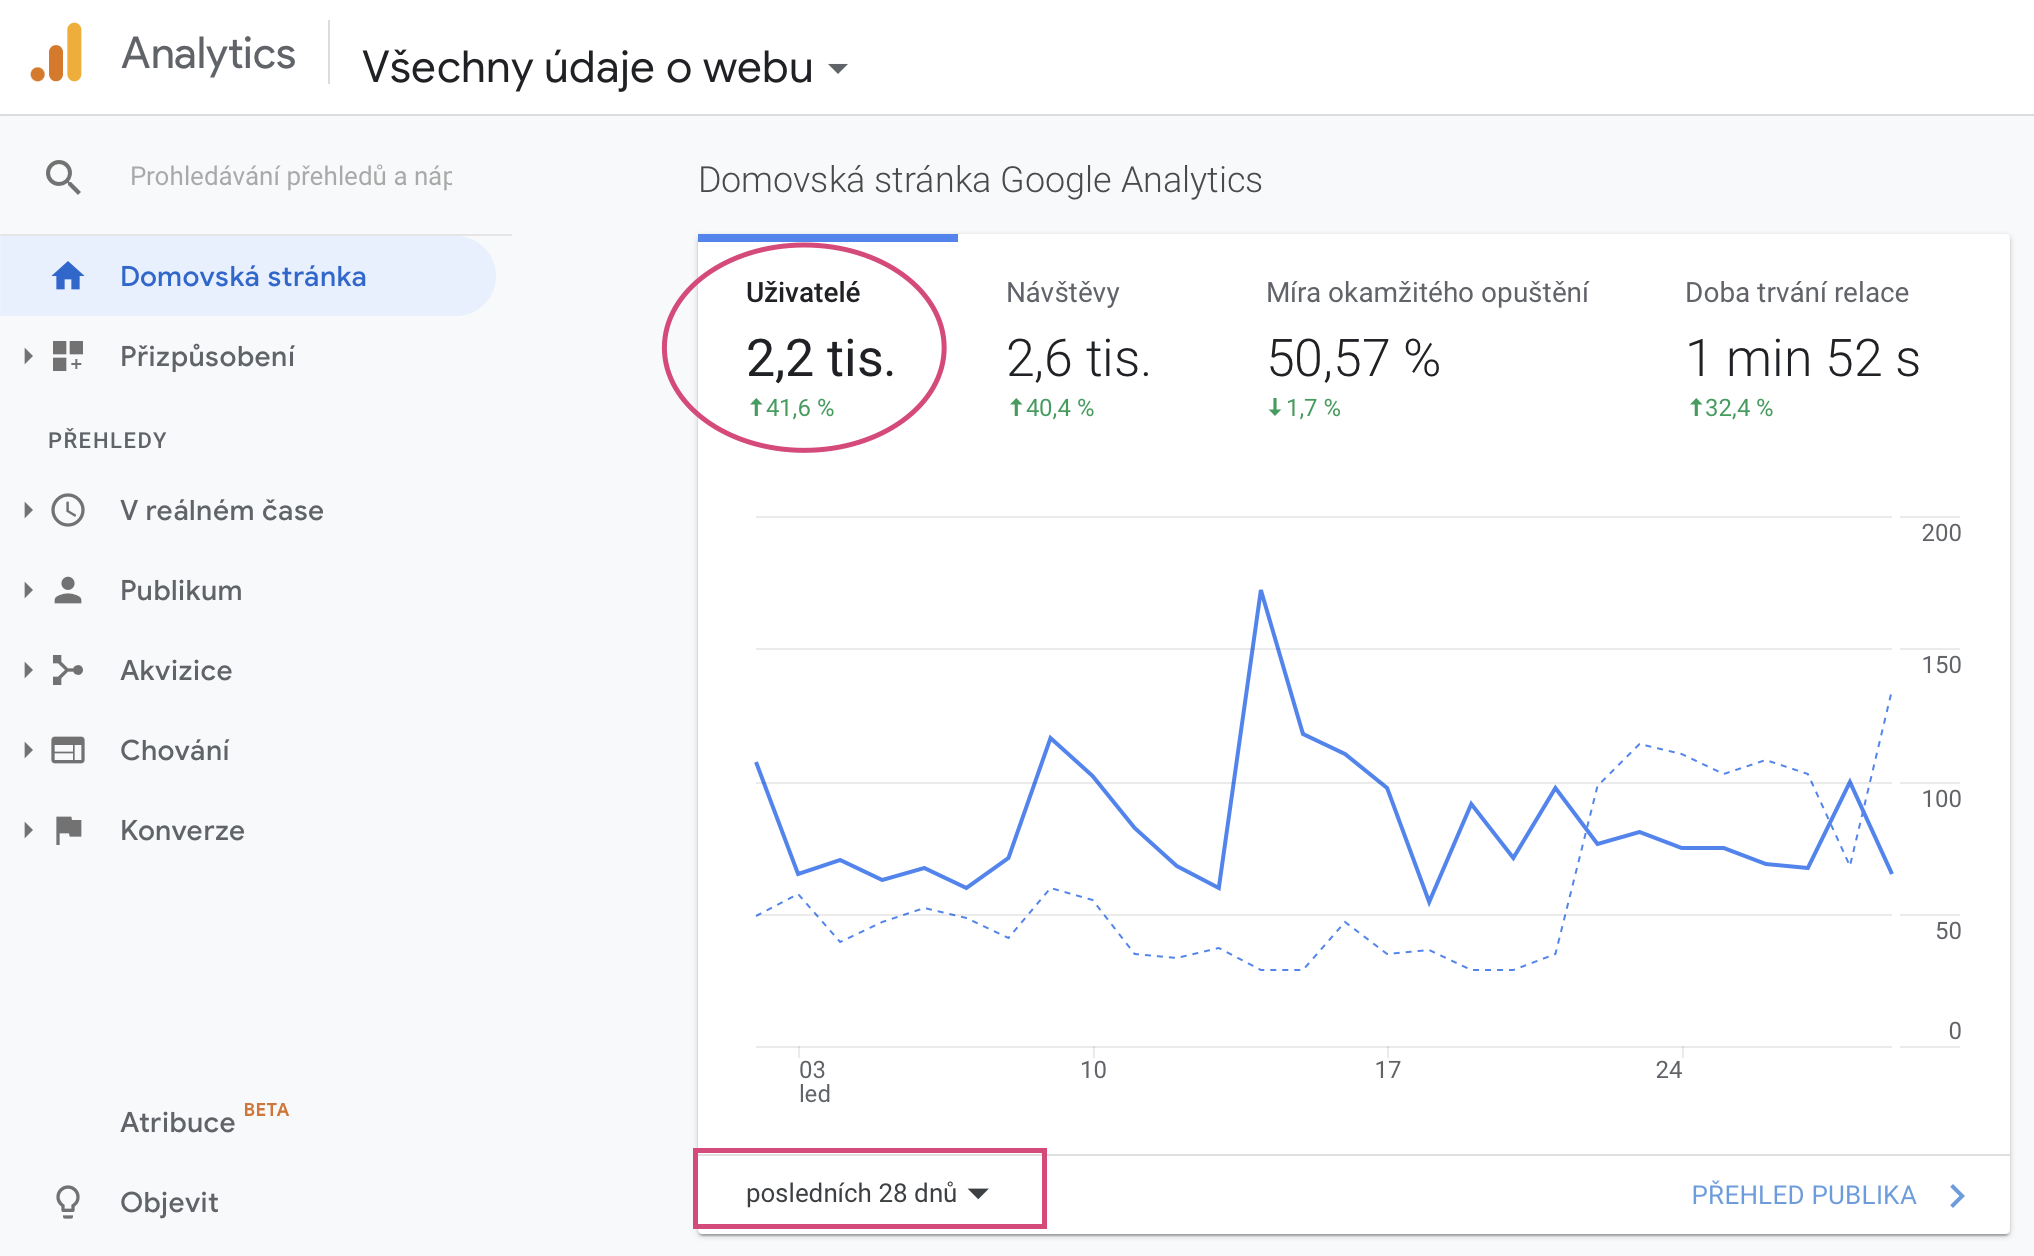
Task: Click the clock icon for V reálném čase
Action: [68, 510]
